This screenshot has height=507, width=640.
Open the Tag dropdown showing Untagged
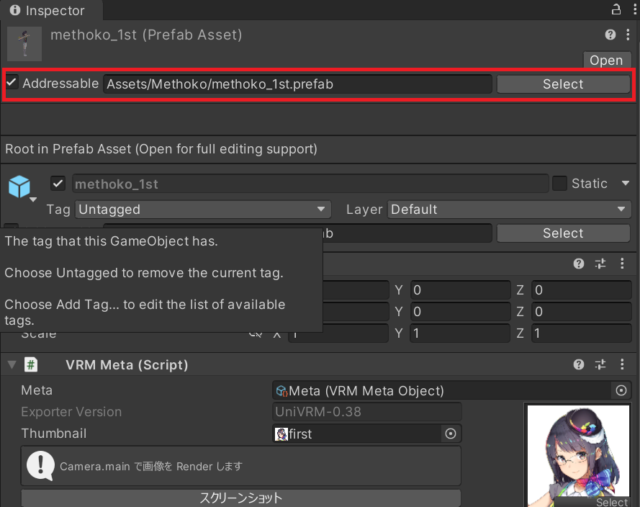pyautogui.click(x=203, y=209)
